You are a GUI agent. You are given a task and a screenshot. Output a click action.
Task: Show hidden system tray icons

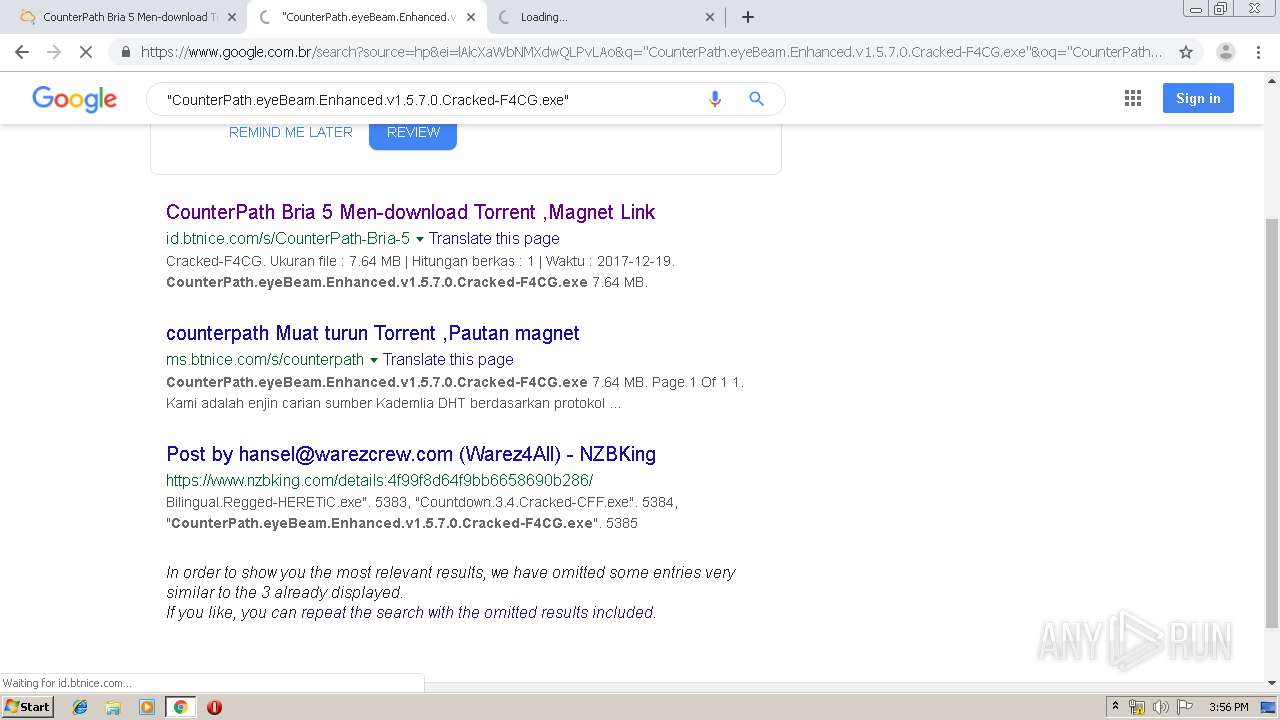click(1115, 707)
